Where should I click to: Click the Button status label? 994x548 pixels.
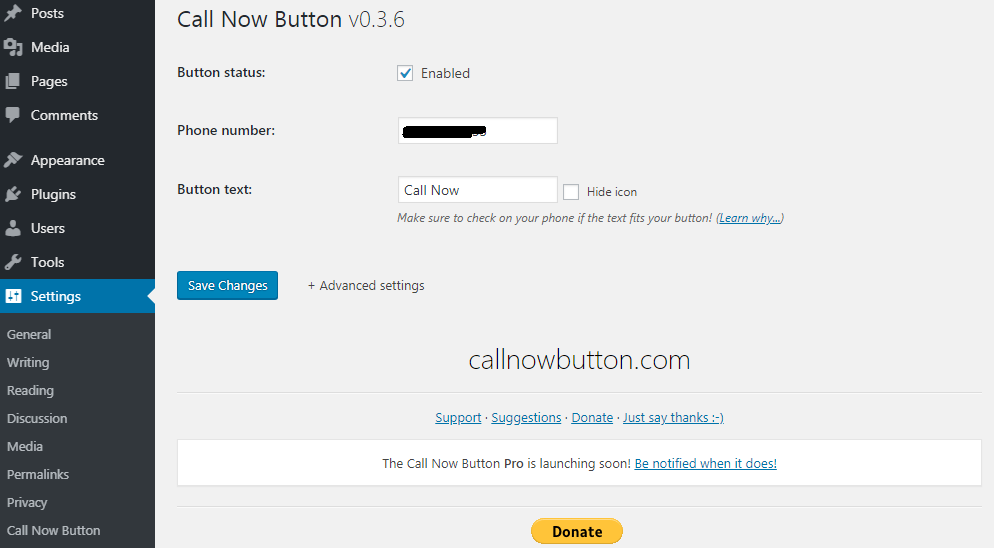pyautogui.click(x=221, y=72)
